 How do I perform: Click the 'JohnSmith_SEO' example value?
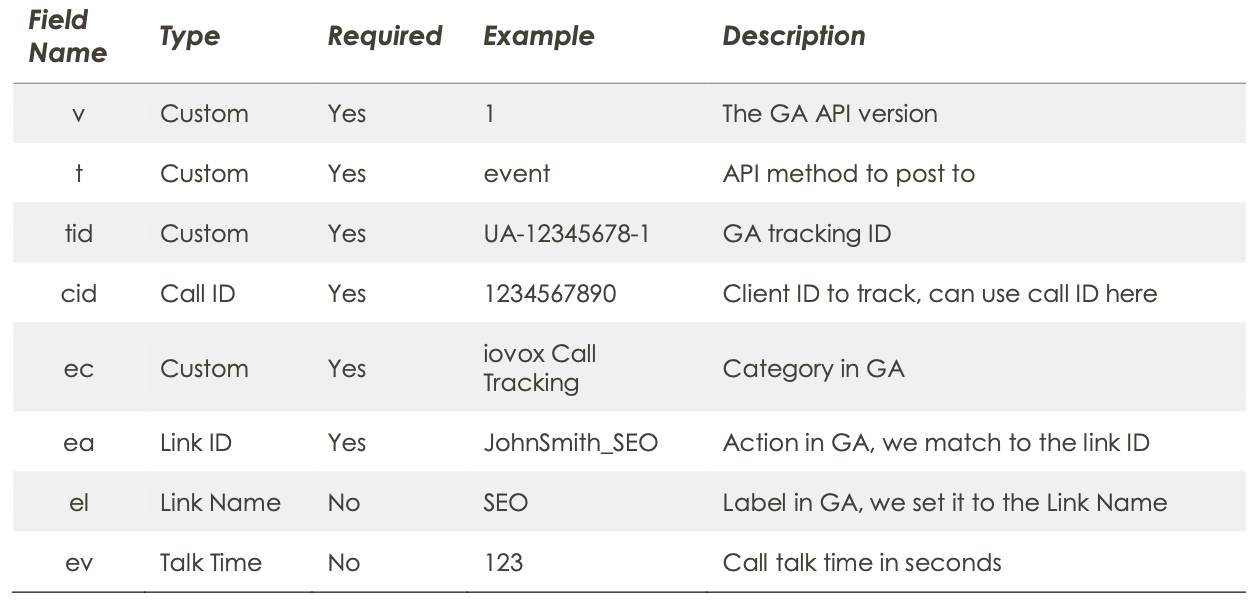click(x=570, y=443)
